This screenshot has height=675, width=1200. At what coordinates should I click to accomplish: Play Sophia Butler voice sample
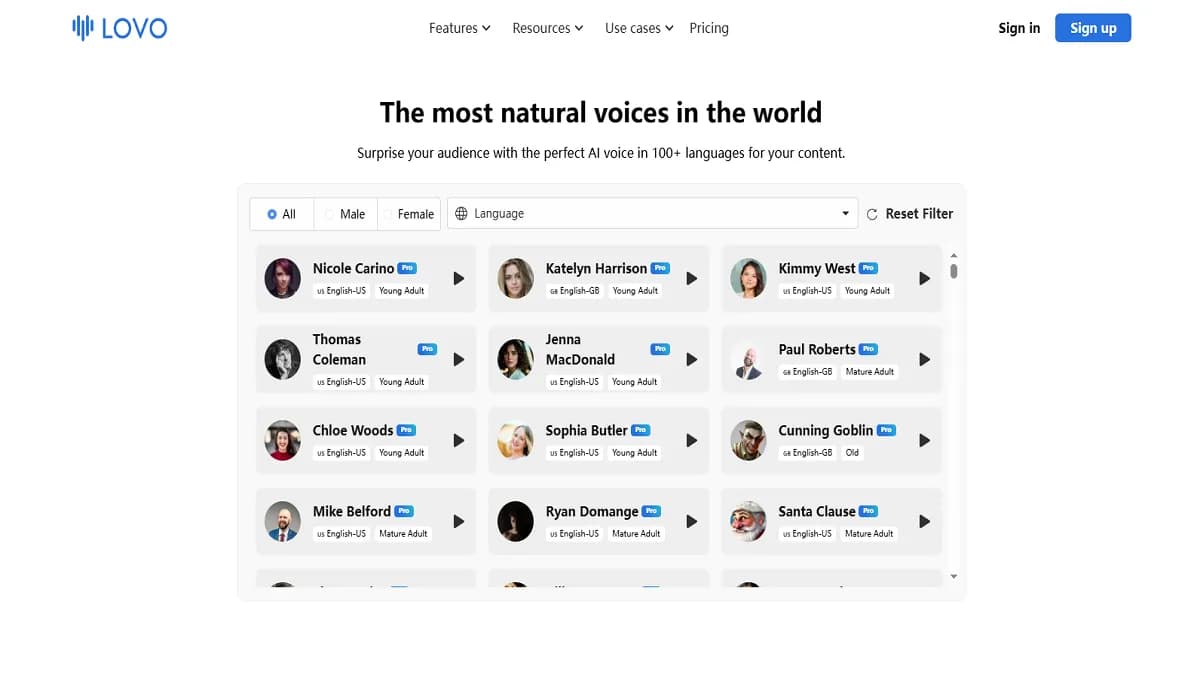[692, 440]
